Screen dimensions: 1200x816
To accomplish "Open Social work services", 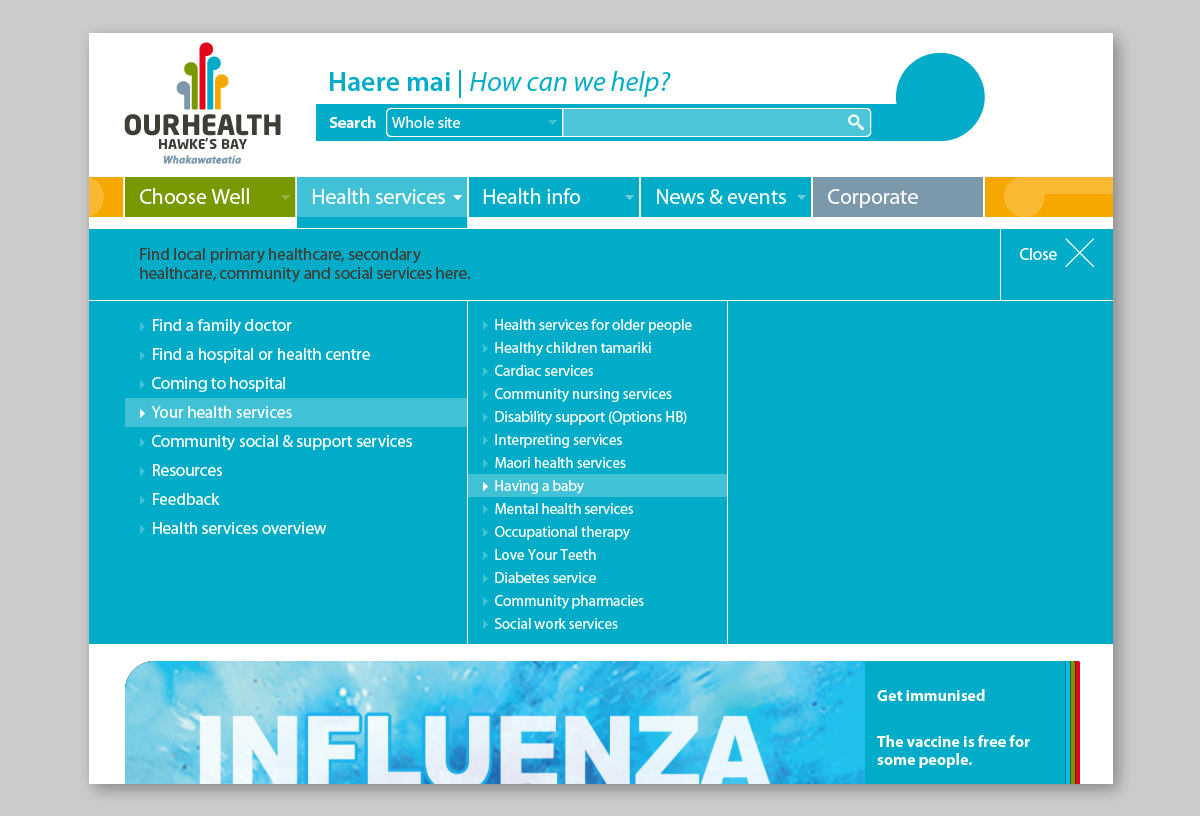I will coord(556,624).
